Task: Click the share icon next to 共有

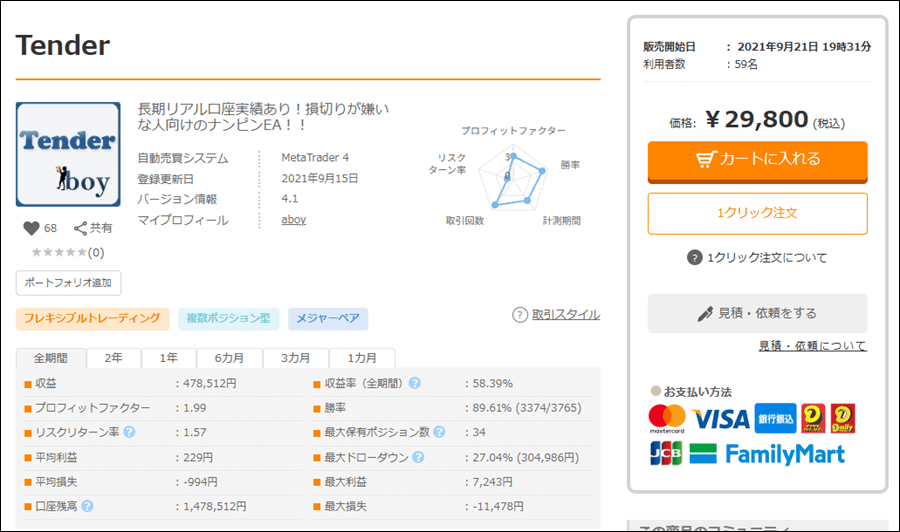Action: 80,228
